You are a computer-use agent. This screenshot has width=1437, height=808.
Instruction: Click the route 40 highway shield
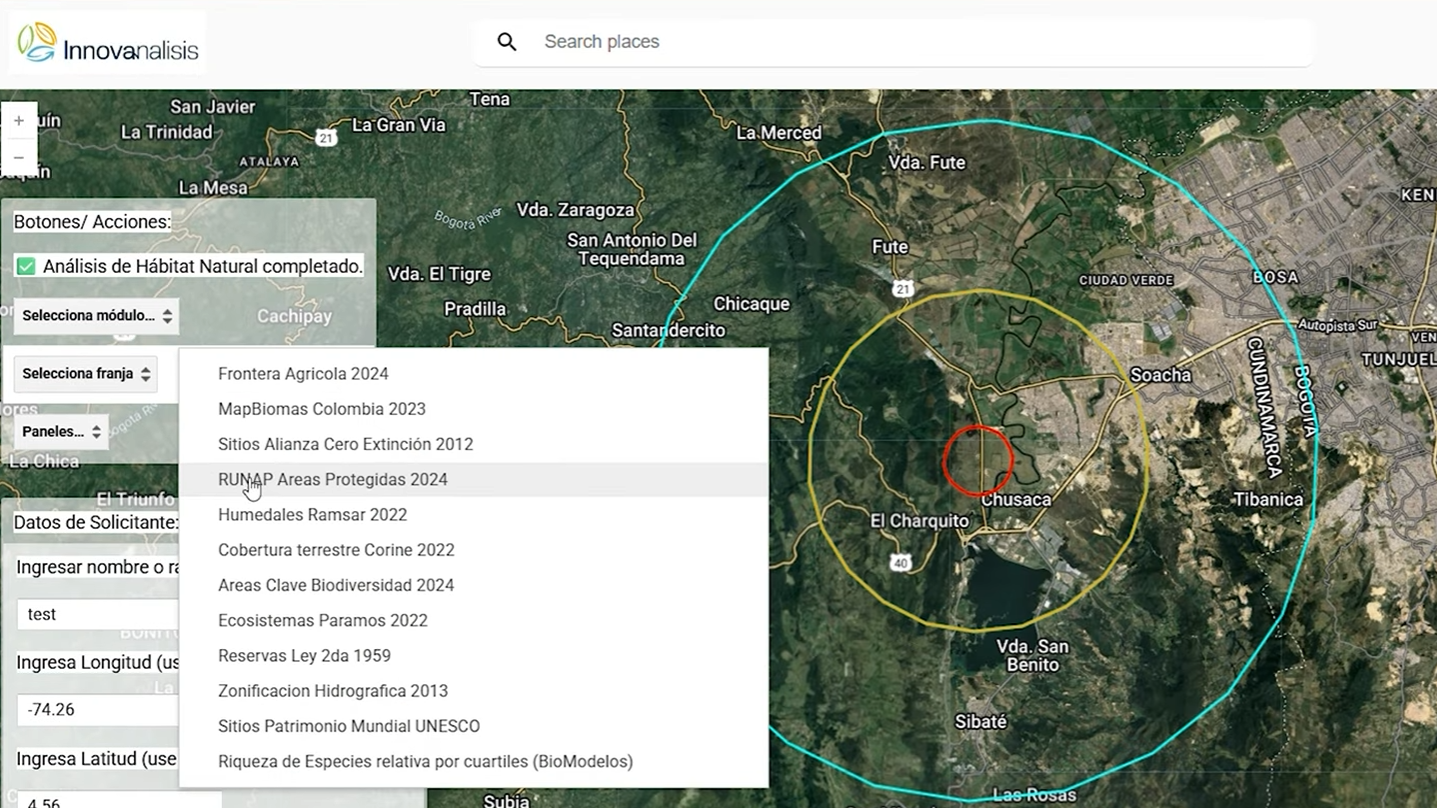pyautogui.click(x=901, y=563)
